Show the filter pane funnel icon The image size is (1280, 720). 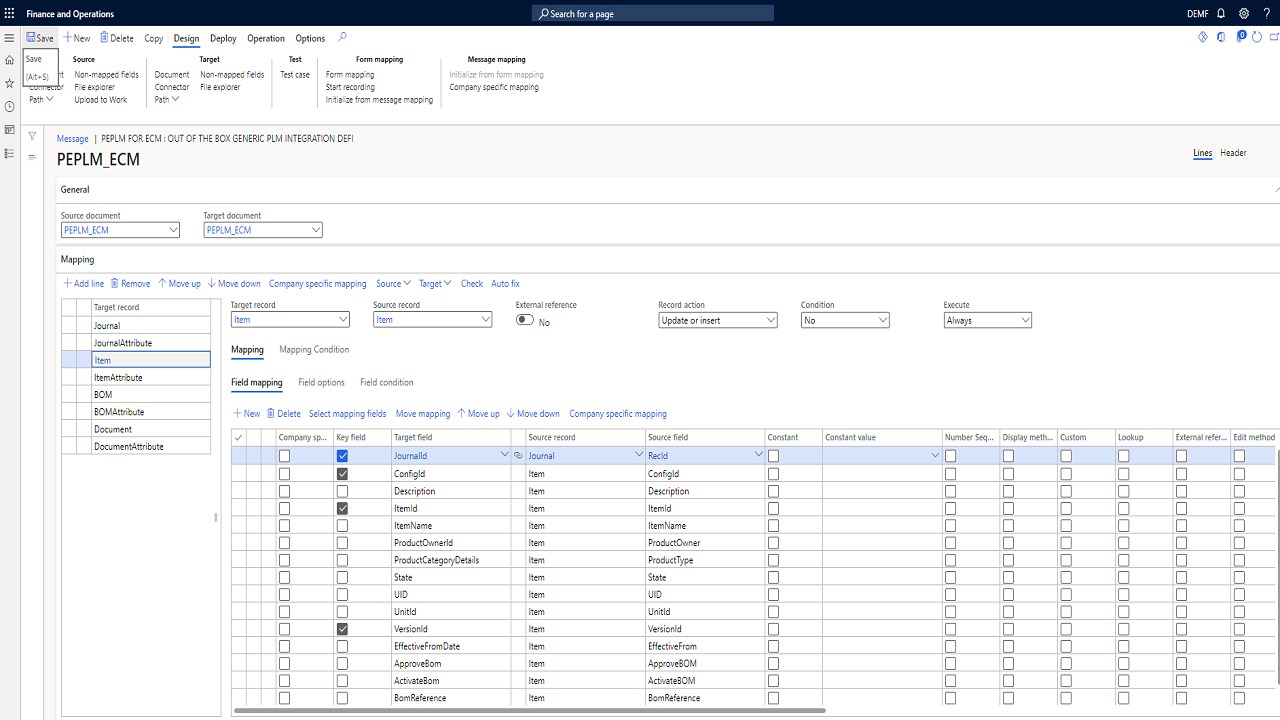click(x=32, y=137)
